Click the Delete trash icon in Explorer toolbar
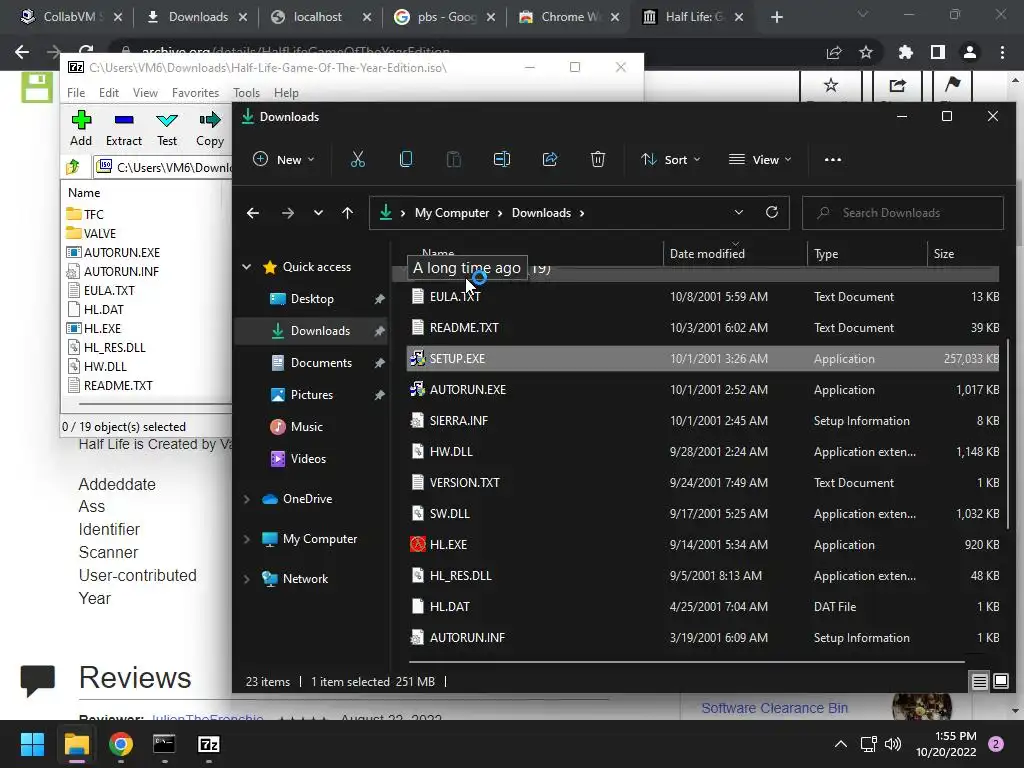 [598, 159]
